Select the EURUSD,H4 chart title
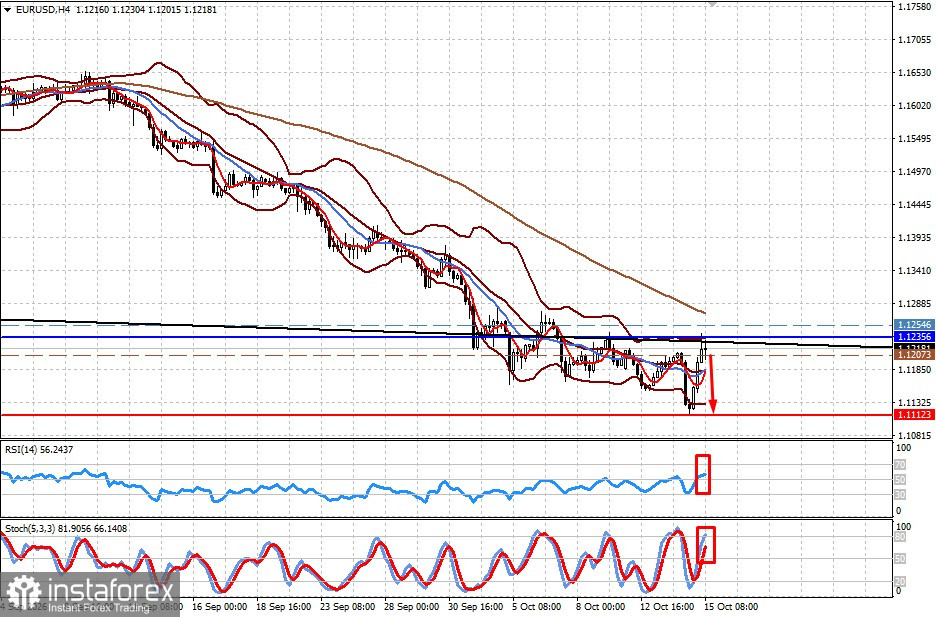Image resolution: width=936 pixels, height=617 pixels. (x=41, y=10)
